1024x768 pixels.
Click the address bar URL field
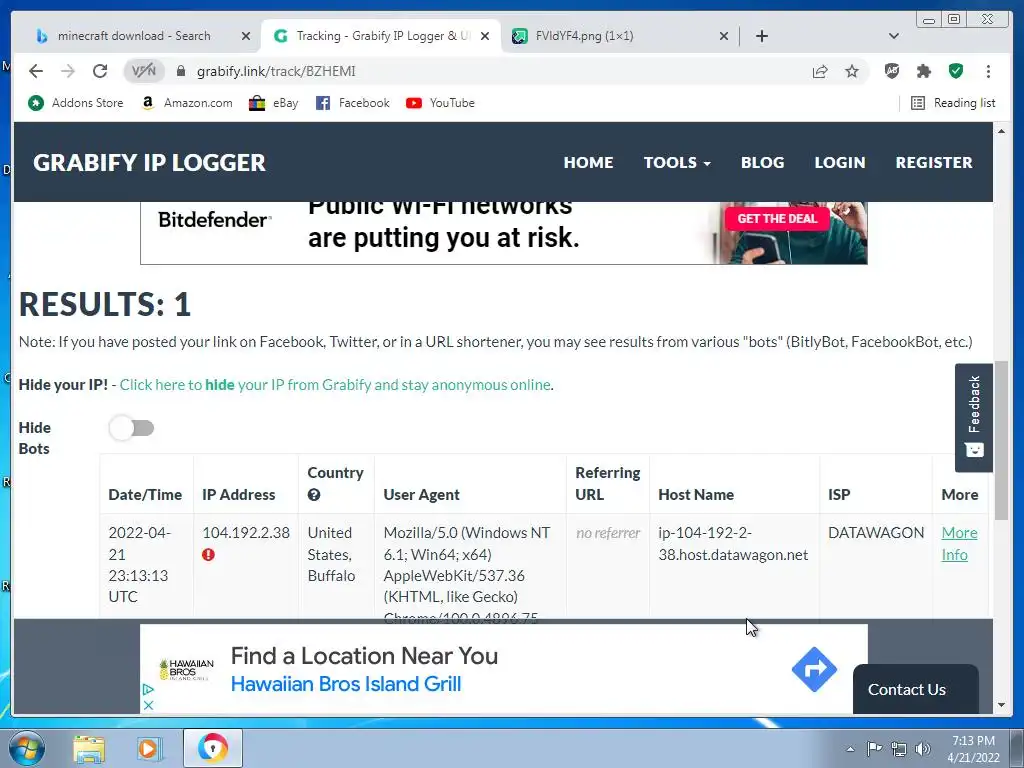click(x=496, y=71)
